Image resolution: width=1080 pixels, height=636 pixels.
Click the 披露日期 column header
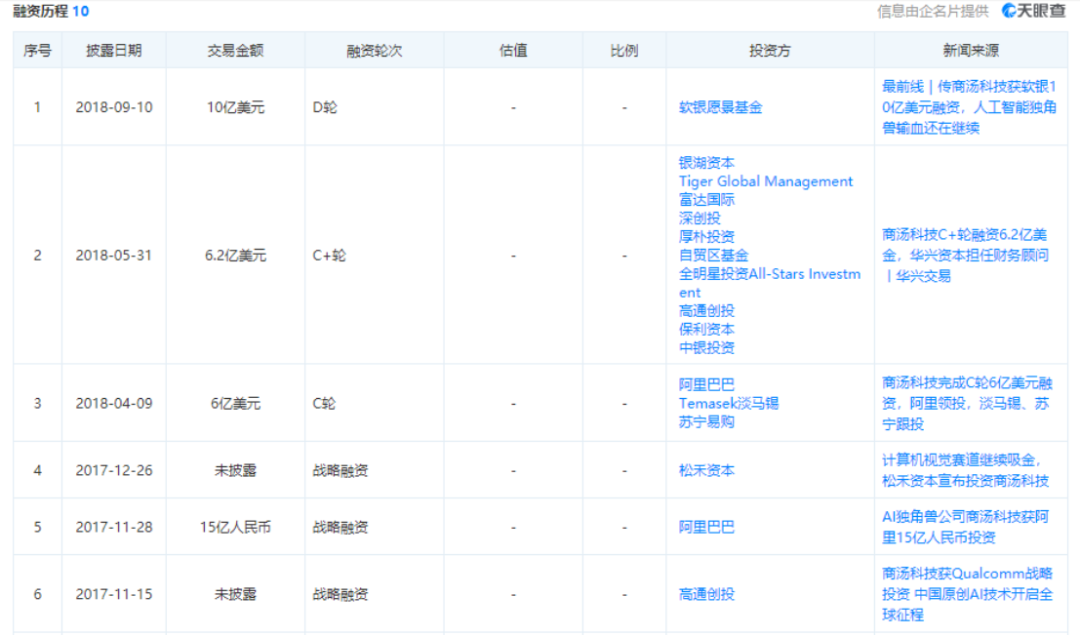point(114,50)
